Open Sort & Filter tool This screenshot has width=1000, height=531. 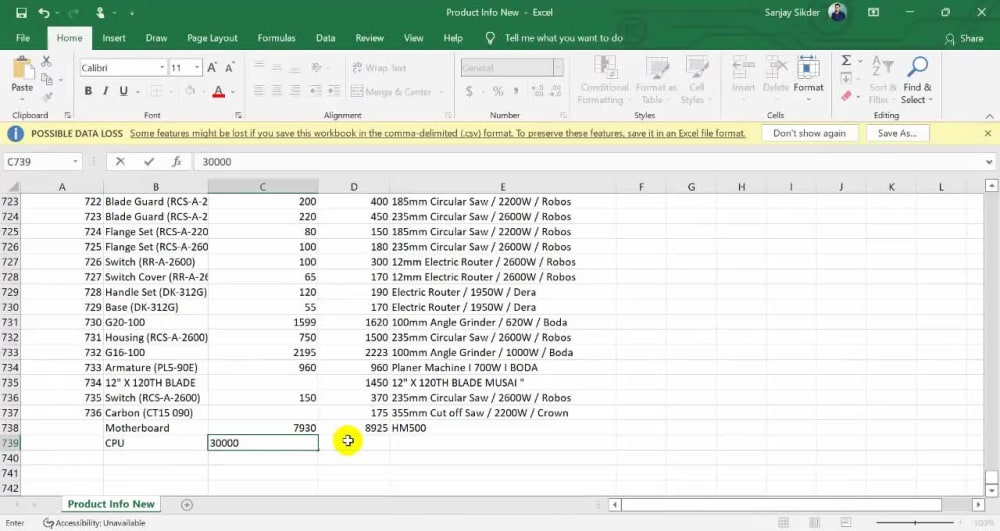point(883,81)
